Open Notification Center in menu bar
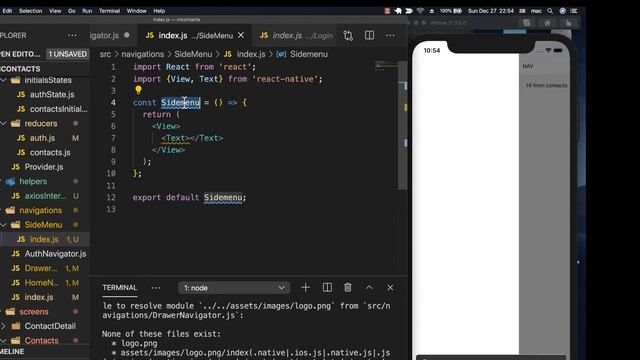 574,11
